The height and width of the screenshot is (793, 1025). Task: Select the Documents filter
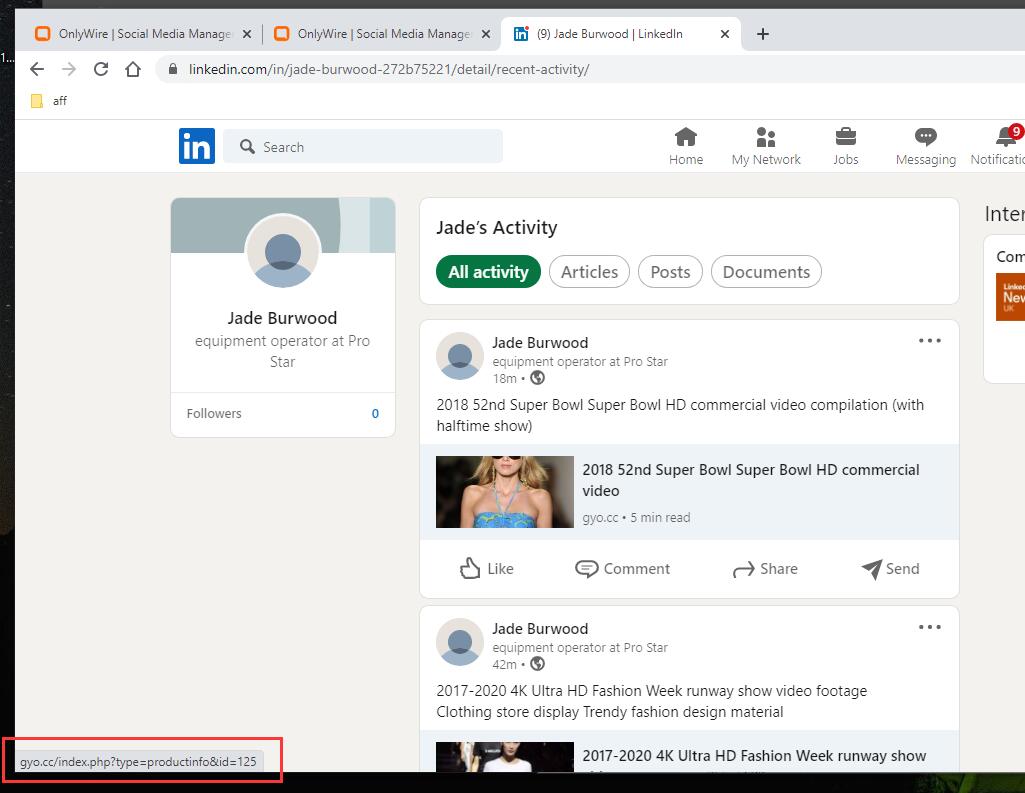(766, 272)
